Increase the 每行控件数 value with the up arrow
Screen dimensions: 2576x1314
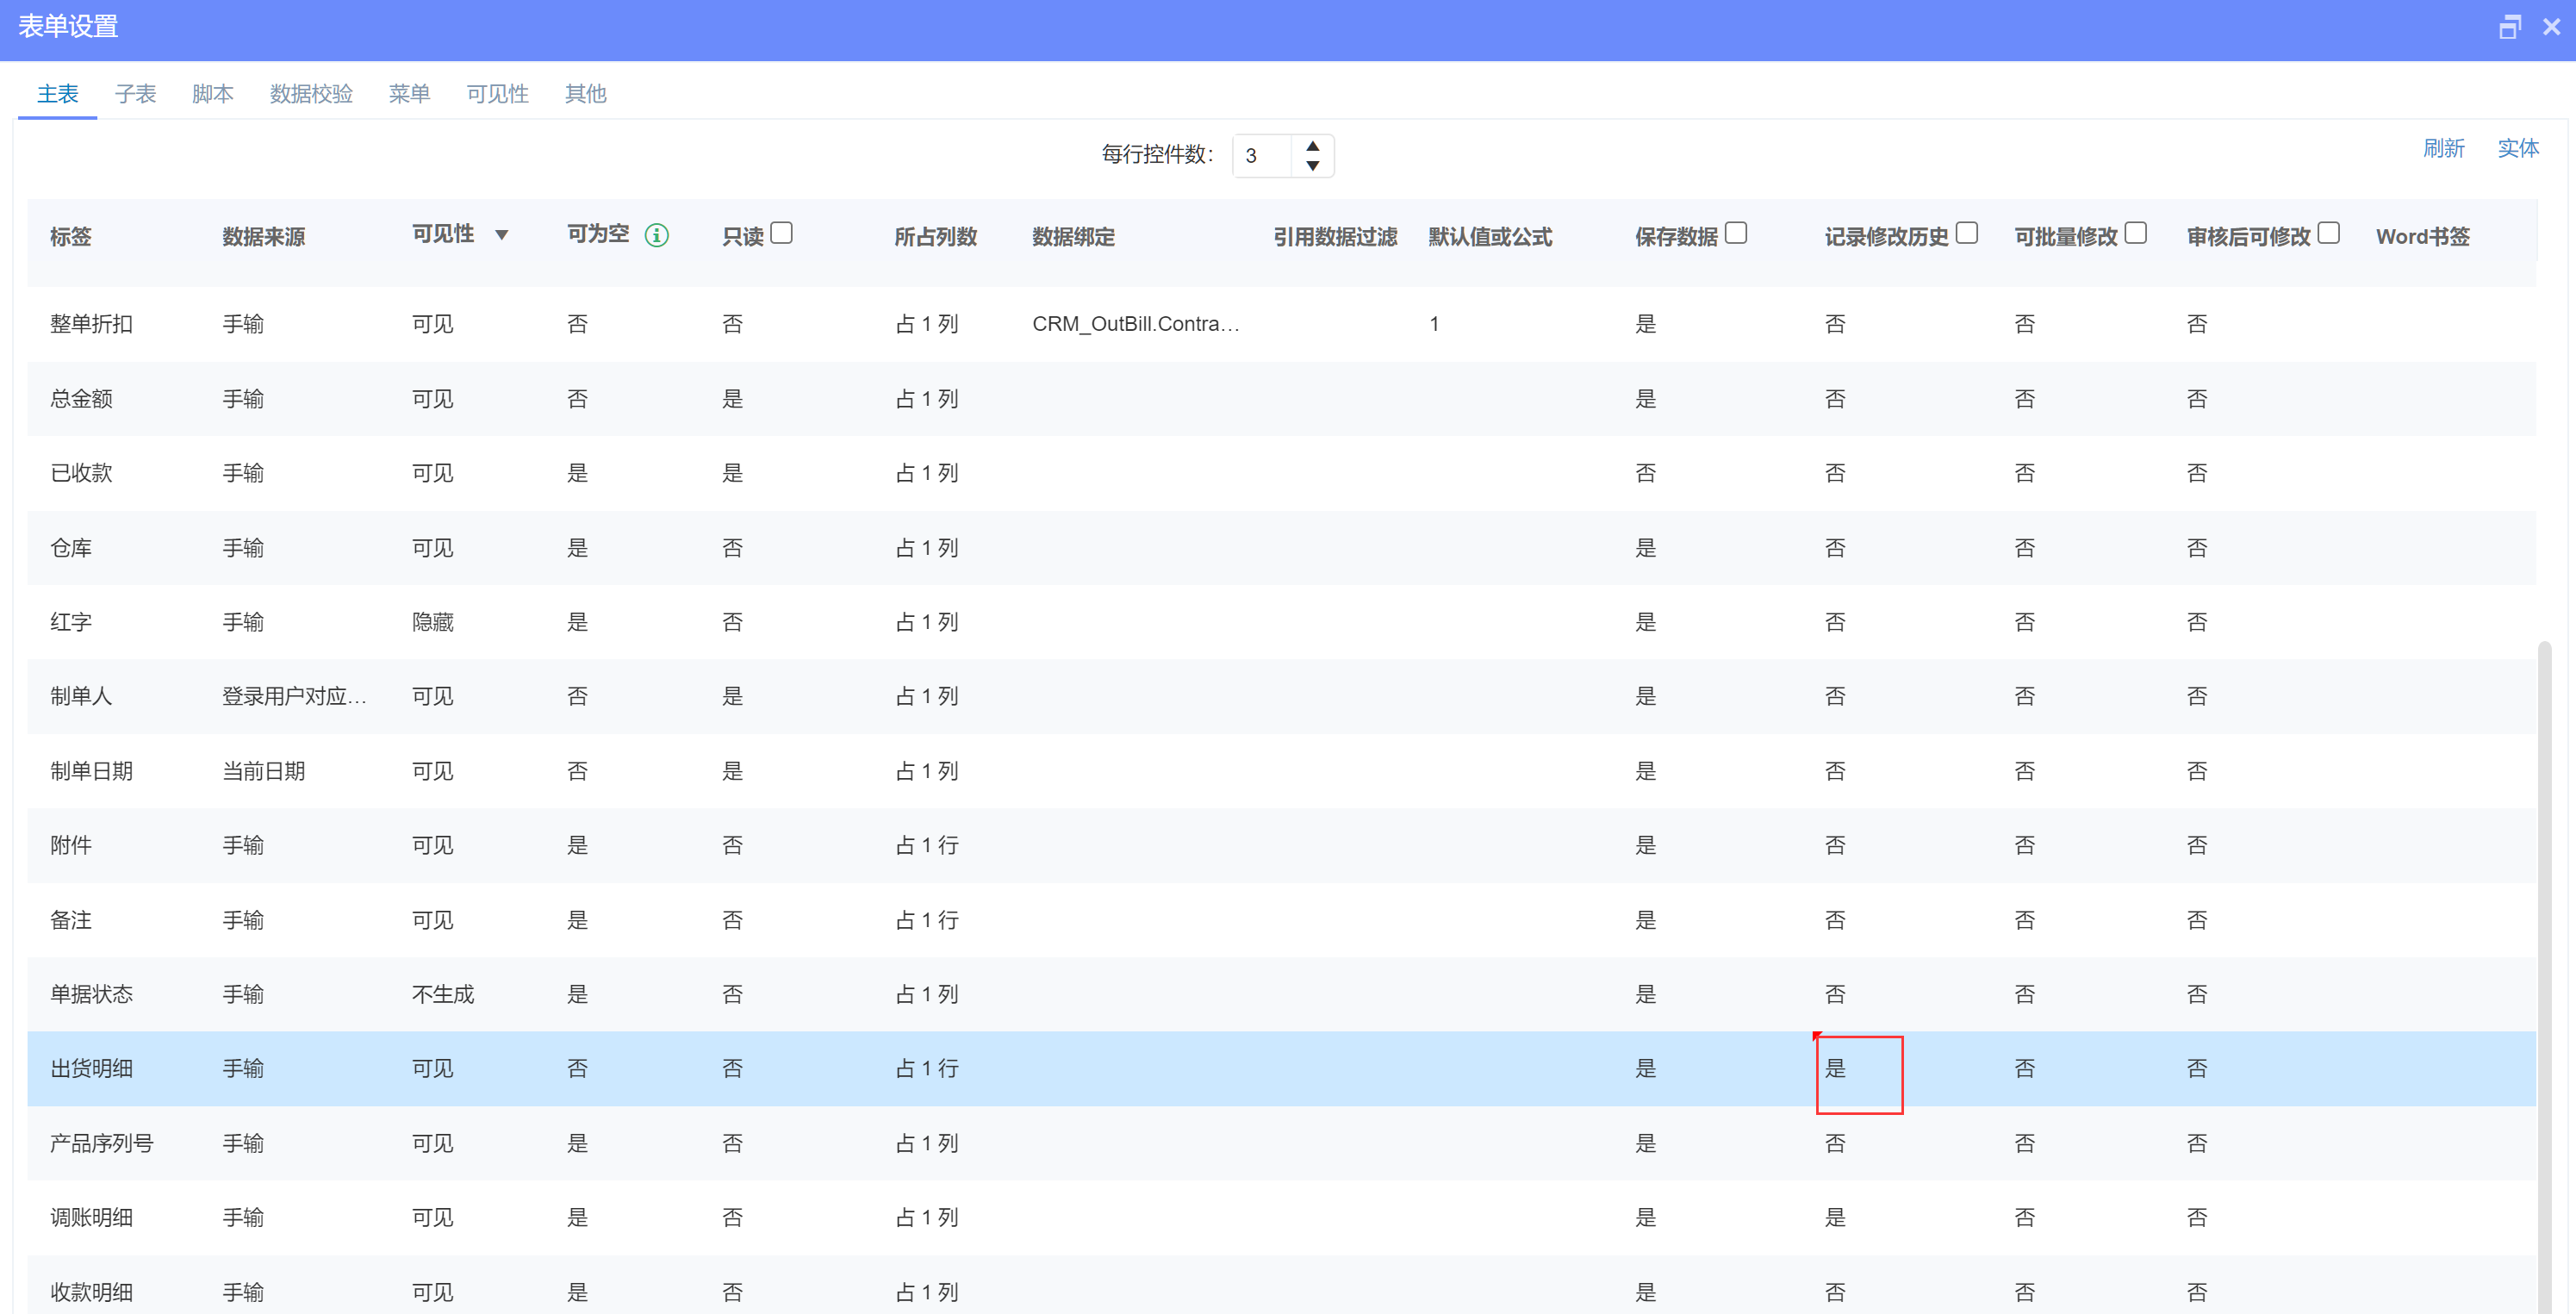tap(1313, 146)
